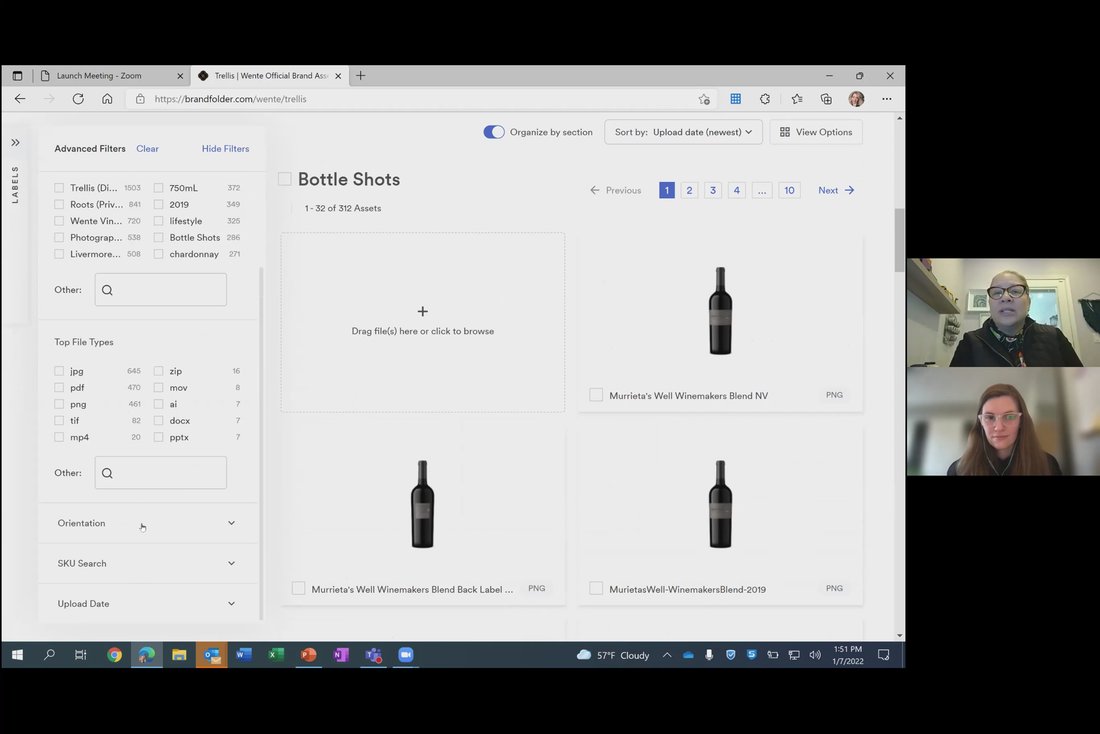Select MurietasWell-WinemakersBlend-2019 asset checkbox
The image size is (1100, 734).
(x=596, y=589)
